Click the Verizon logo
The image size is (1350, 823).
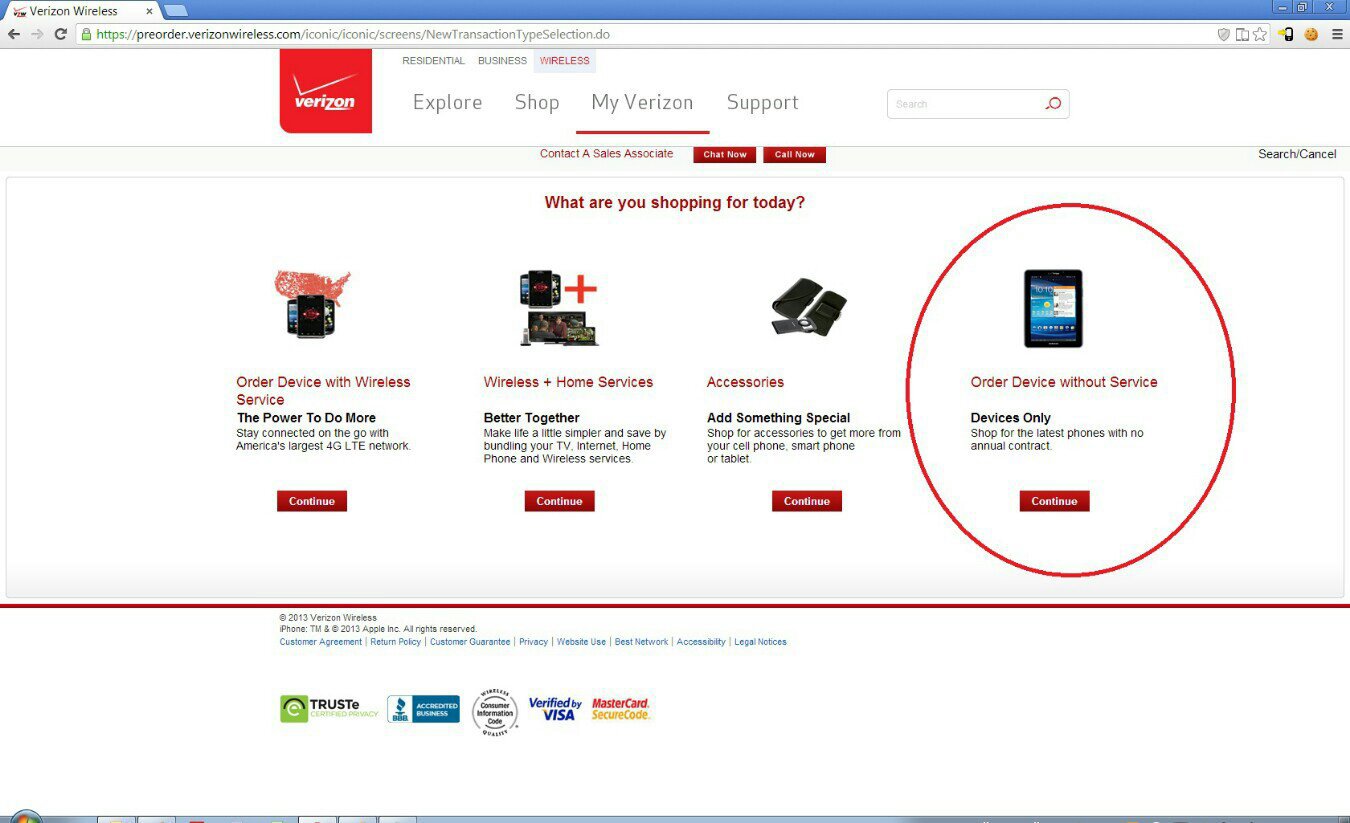[x=325, y=91]
